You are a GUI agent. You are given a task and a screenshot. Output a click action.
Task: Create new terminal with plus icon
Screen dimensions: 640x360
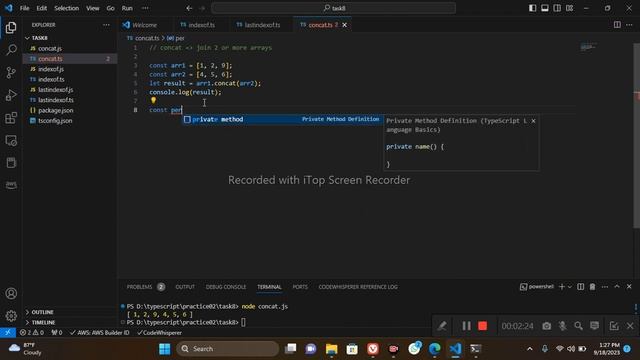[562, 287]
